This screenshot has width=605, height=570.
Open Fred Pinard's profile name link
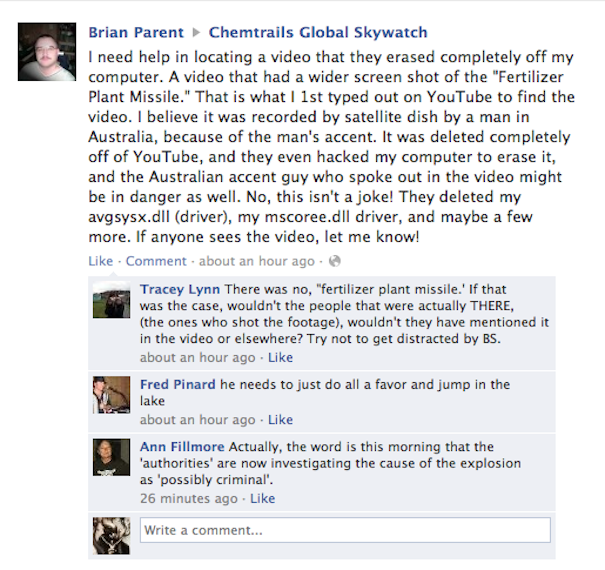(x=178, y=384)
